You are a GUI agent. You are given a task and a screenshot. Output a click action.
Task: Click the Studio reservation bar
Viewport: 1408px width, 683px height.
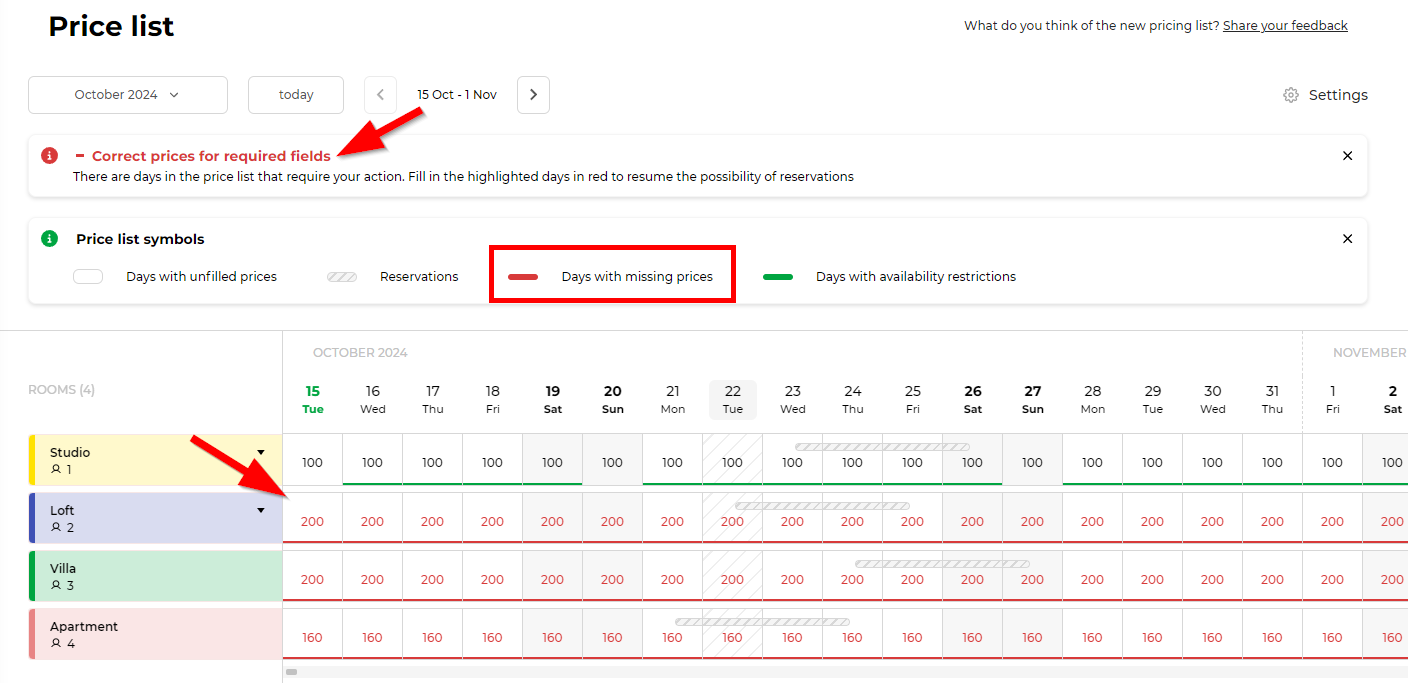[882, 447]
